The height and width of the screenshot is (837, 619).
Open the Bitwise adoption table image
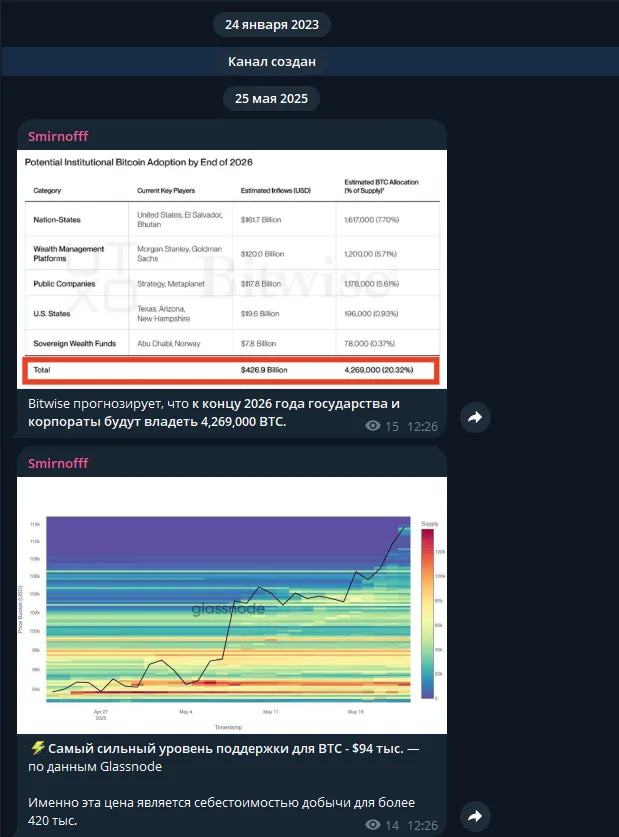[x=232, y=269]
